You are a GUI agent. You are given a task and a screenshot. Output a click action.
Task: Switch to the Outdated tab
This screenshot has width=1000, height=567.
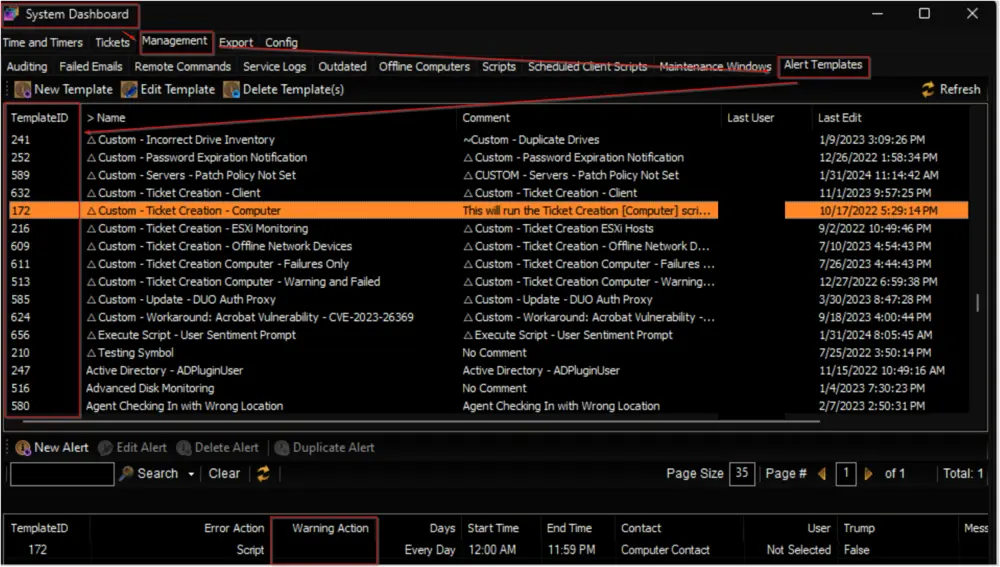(x=342, y=66)
